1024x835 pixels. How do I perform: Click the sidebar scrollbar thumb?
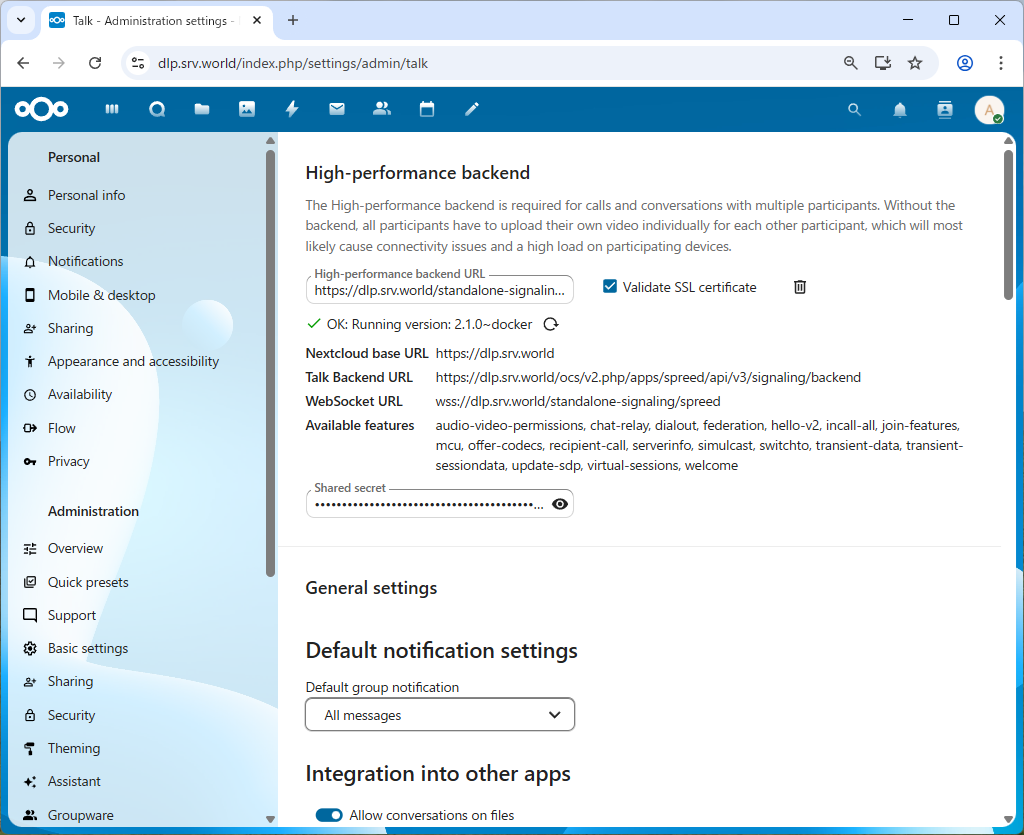[x=270, y=364]
